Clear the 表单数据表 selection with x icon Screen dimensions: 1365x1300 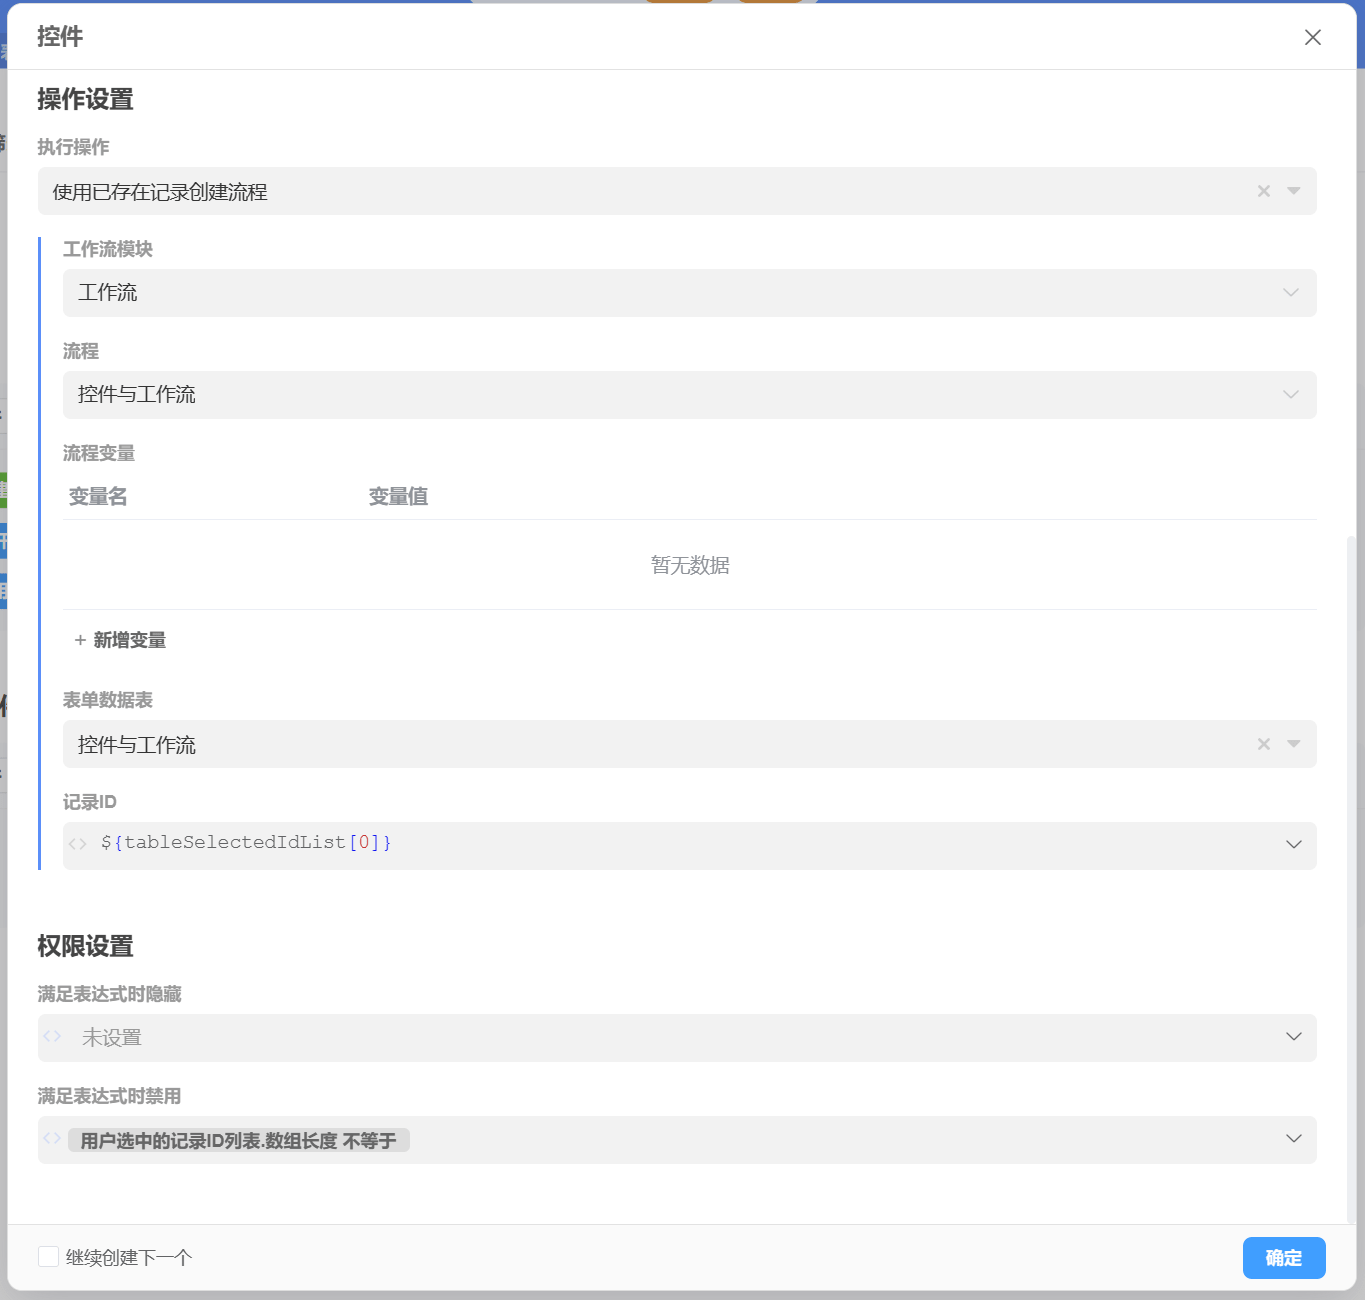coord(1263,744)
